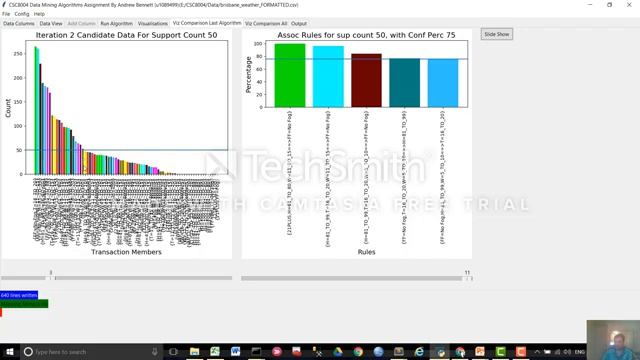The height and width of the screenshot is (360, 640).
Task: Click the green status bar message
Action: coord(24,303)
